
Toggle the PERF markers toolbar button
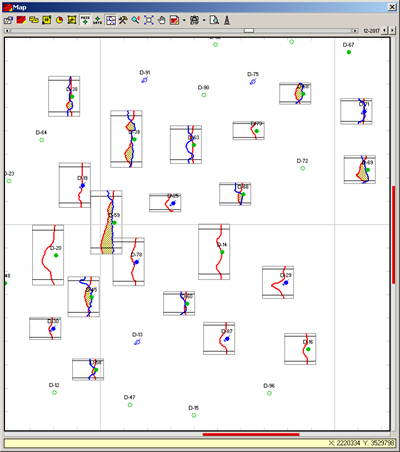coord(85,20)
